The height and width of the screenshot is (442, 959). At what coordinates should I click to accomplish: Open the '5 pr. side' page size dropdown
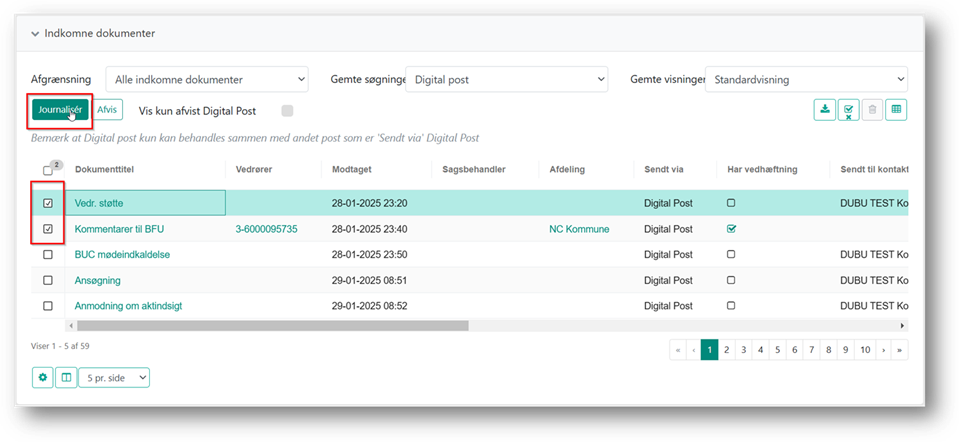tap(113, 377)
